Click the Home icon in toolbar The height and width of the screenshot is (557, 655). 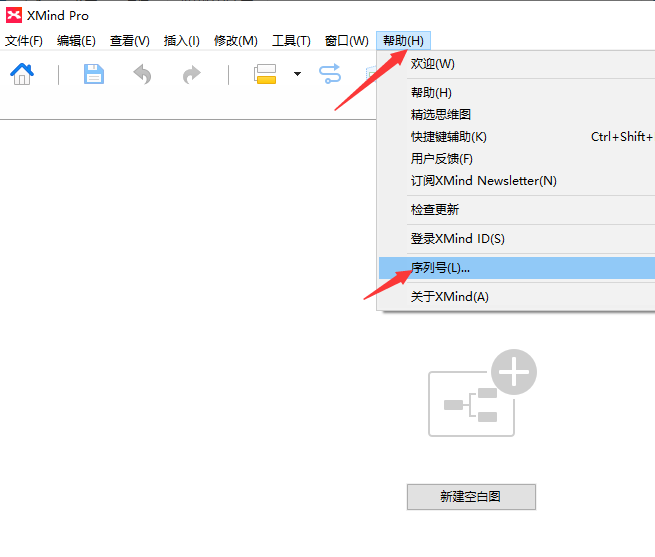pyautogui.click(x=22, y=74)
